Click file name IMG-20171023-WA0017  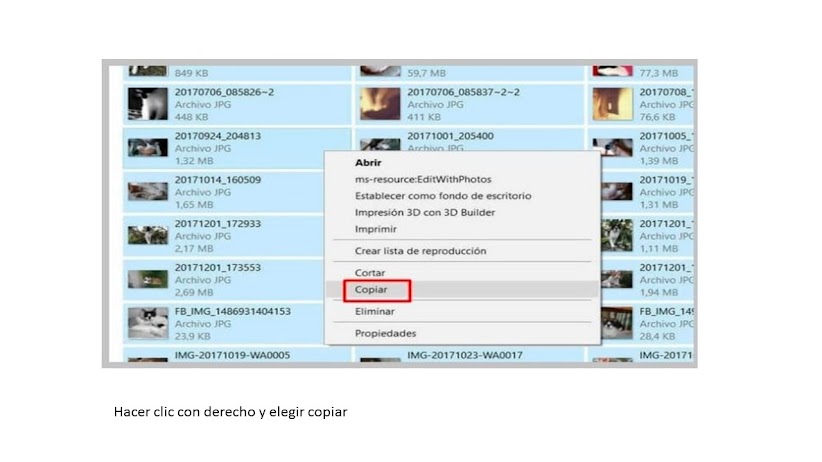(x=465, y=355)
